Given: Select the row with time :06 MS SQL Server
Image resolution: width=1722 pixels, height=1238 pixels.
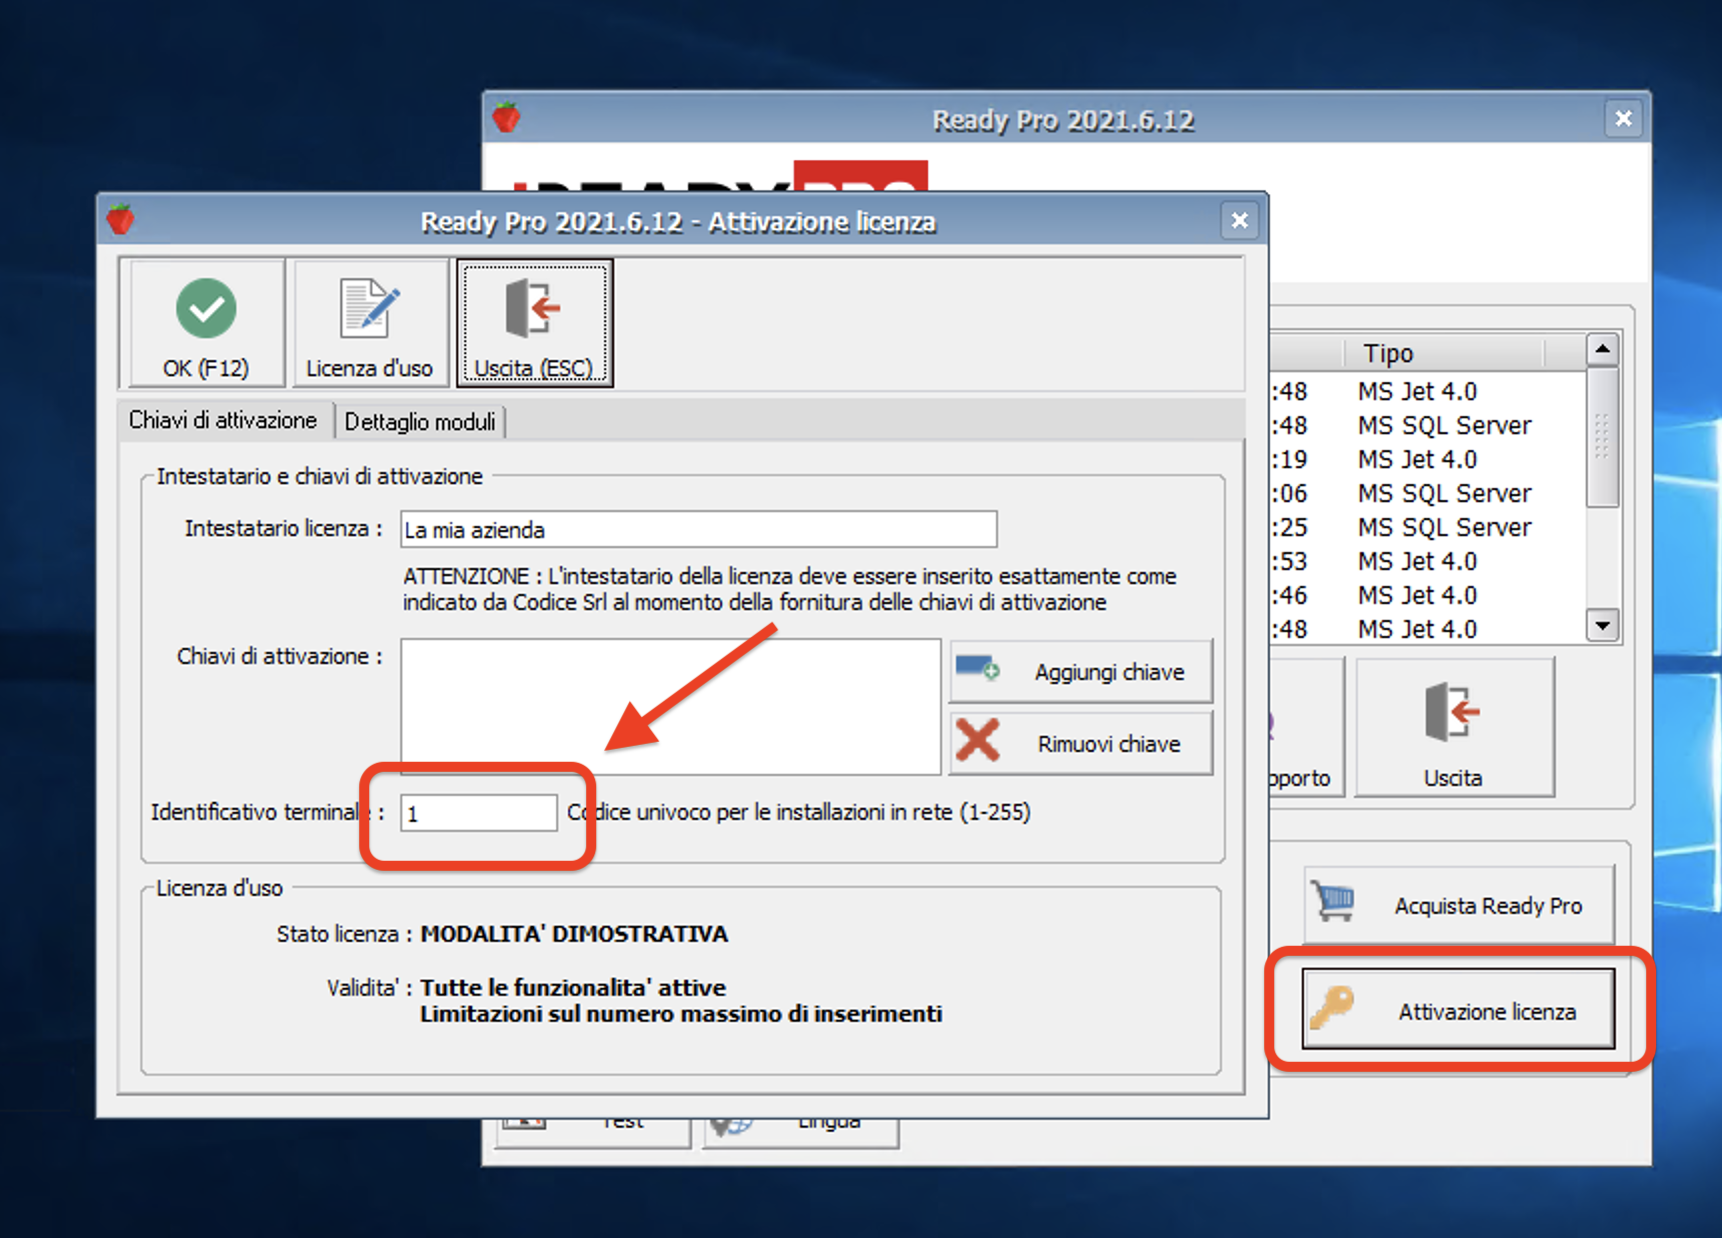Looking at the screenshot, I should (1427, 493).
